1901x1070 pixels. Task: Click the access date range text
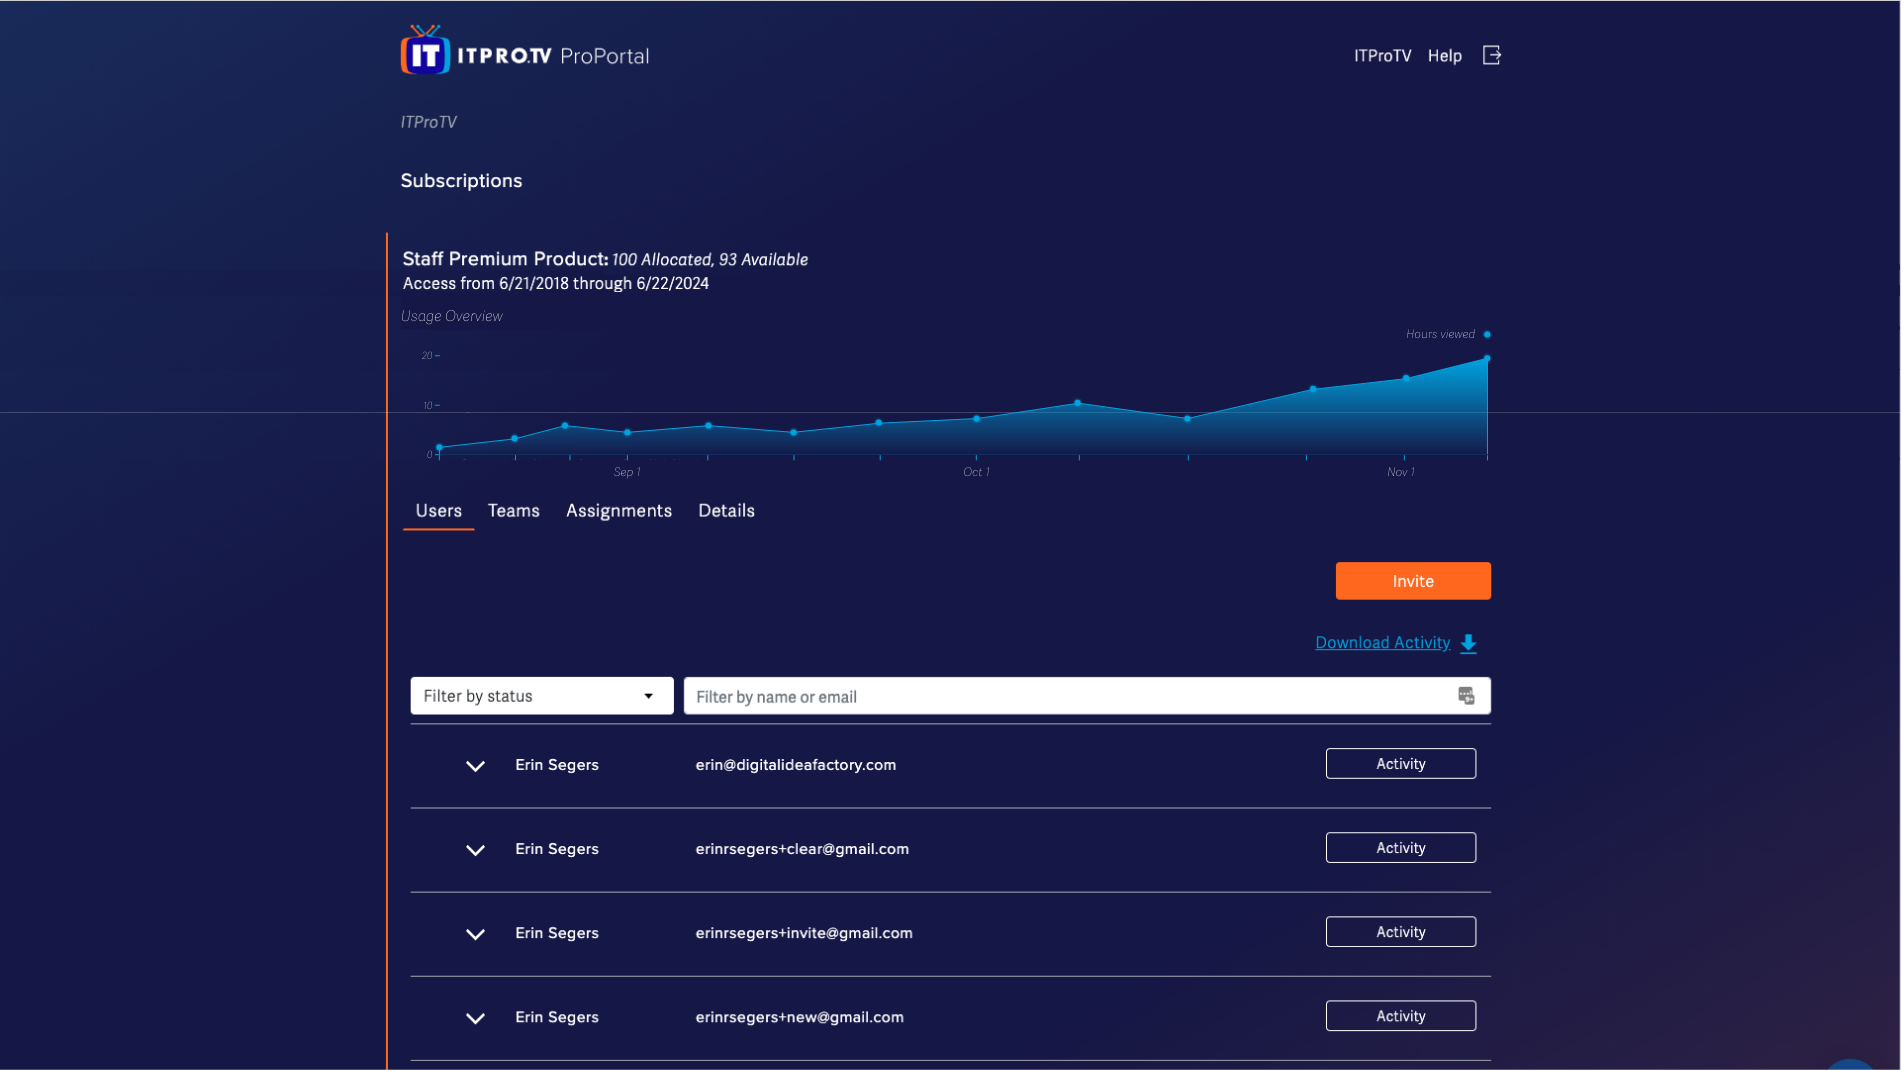[555, 284]
